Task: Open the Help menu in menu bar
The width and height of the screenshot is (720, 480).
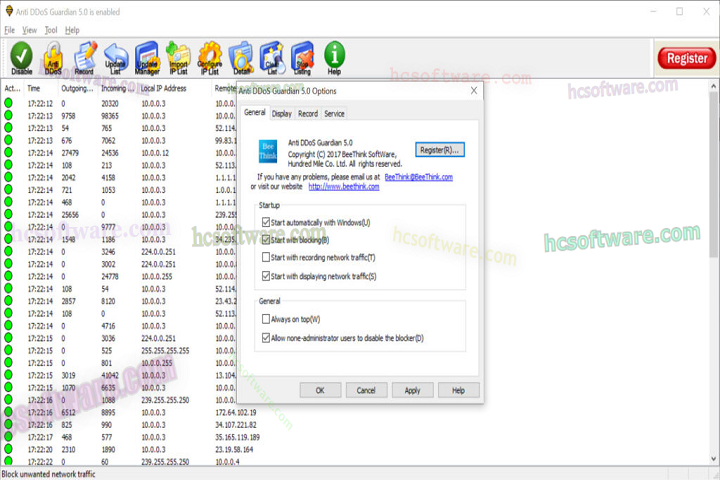Action: [x=72, y=30]
